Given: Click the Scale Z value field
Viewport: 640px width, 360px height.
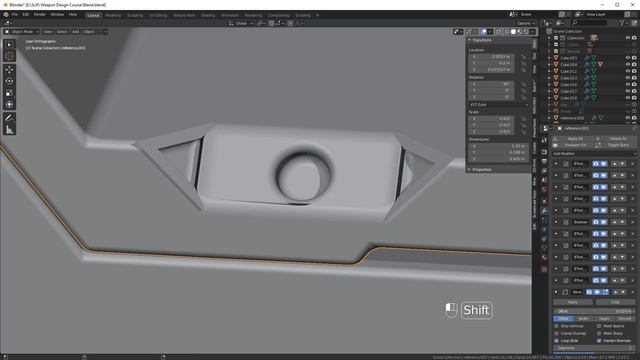Looking at the screenshot, I should [491, 132].
